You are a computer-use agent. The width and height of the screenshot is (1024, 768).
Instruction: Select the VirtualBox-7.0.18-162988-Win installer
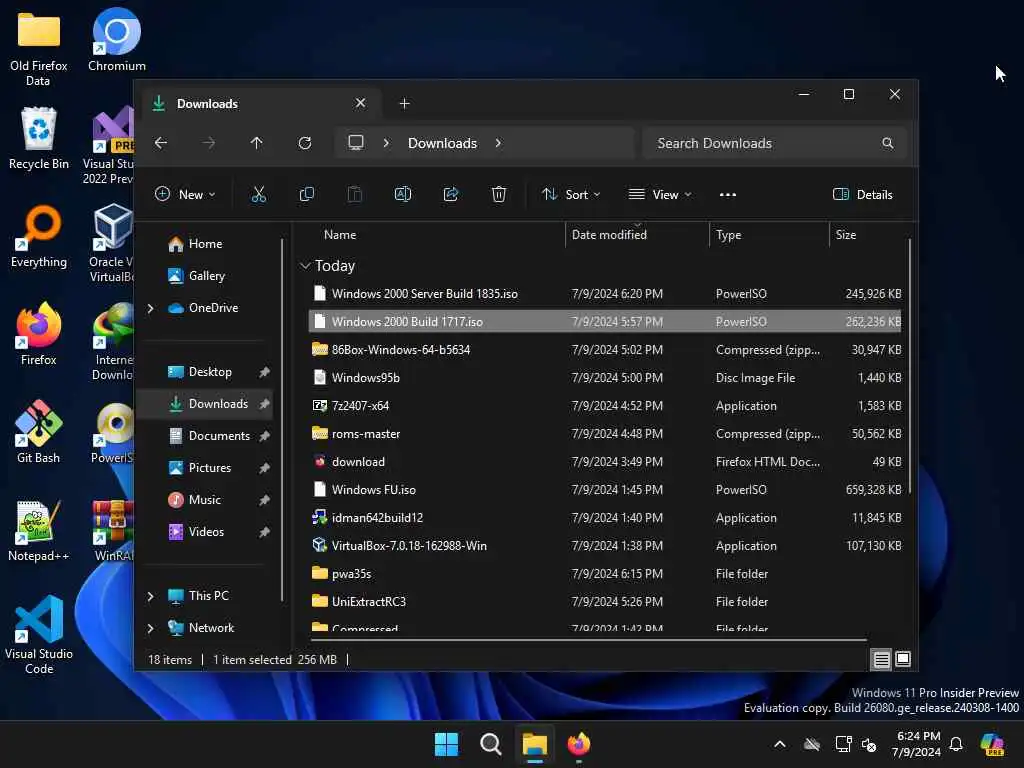point(605,546)
